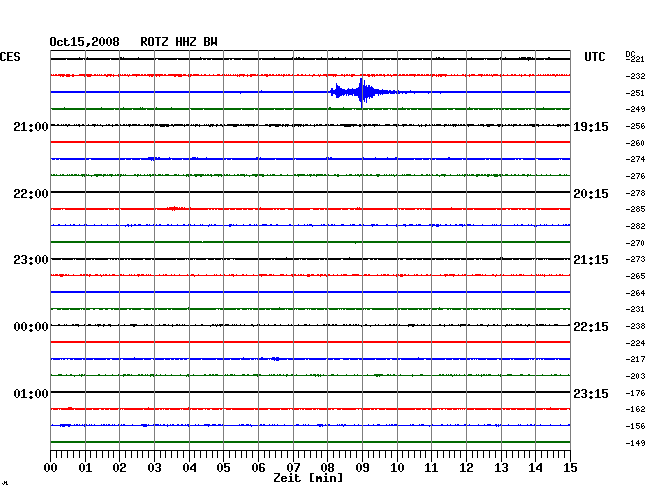Click DC offset value -273
The width and height of the screenshot is (650, 494).
click(x=635, y=259)
